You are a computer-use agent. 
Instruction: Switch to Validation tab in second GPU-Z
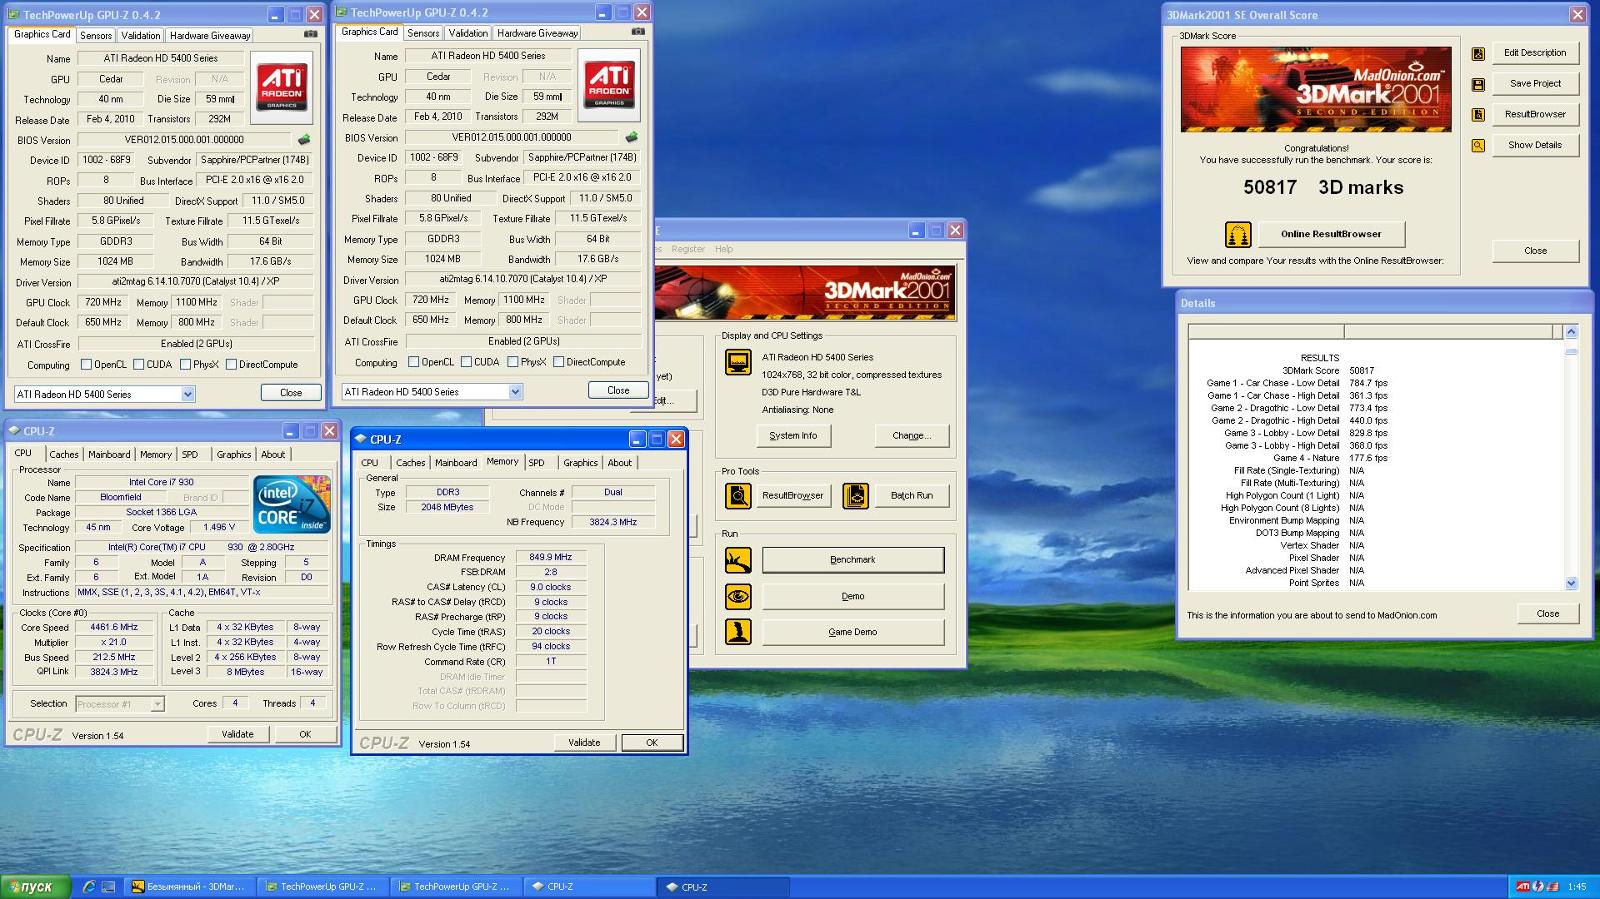(x=468, y=33)
